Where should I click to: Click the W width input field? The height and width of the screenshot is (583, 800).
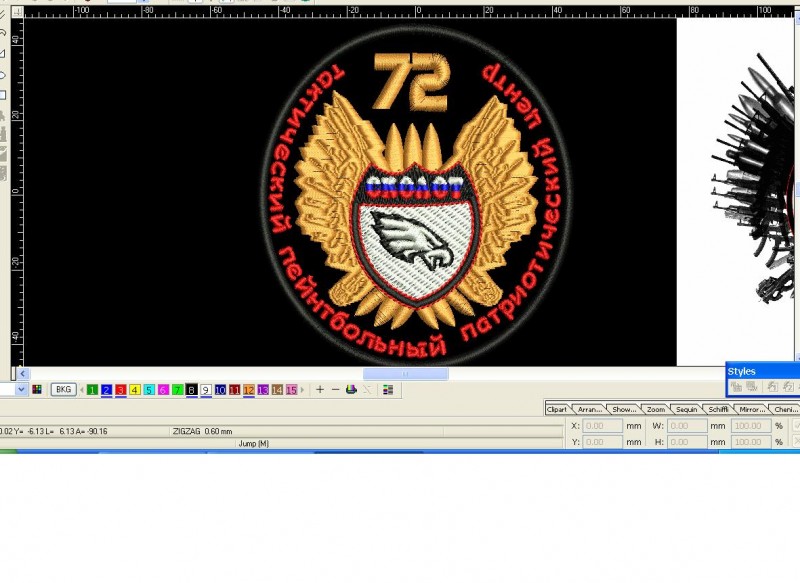coord(687,425)
